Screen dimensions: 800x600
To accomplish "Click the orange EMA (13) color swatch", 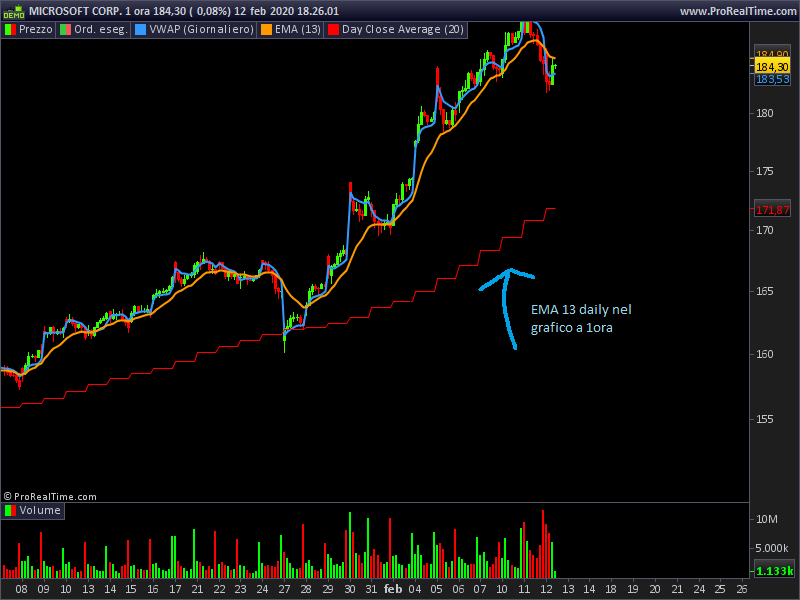I will (x=266, y=30).
